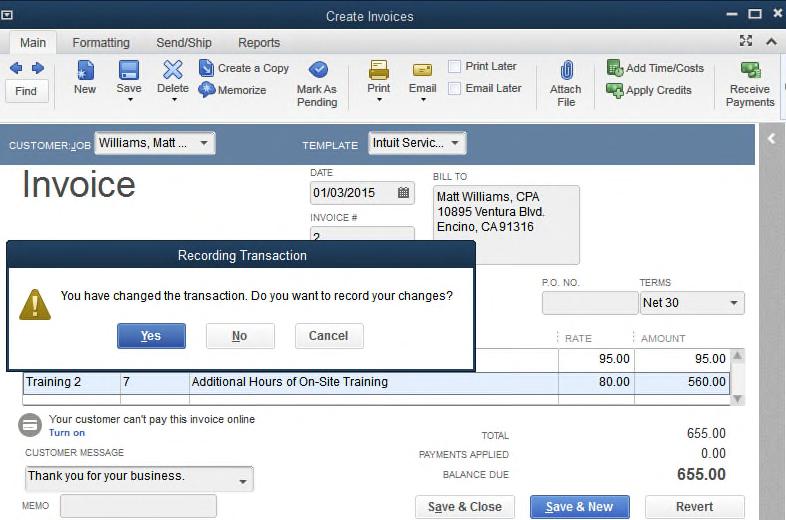Switch to the Main tab
The width and height of the screenshot is (786, 520).
(33, 43)
